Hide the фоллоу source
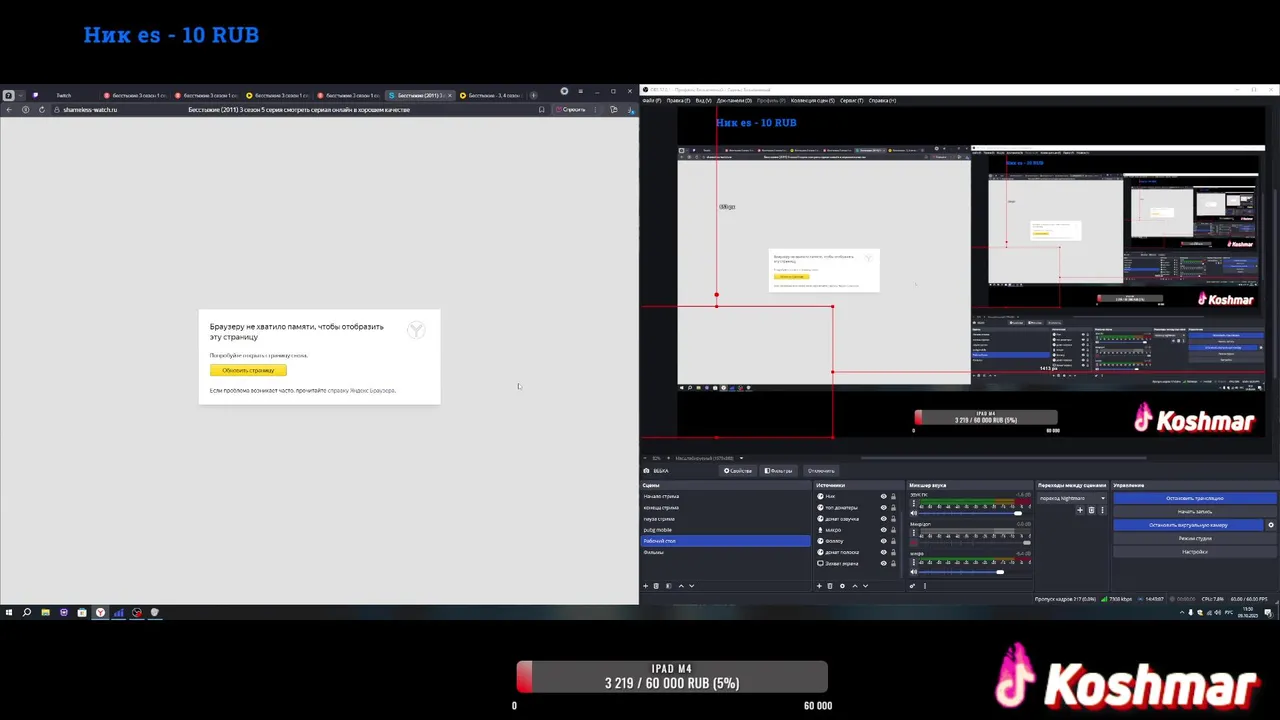 pyautogui.click(x=883, y=541)
